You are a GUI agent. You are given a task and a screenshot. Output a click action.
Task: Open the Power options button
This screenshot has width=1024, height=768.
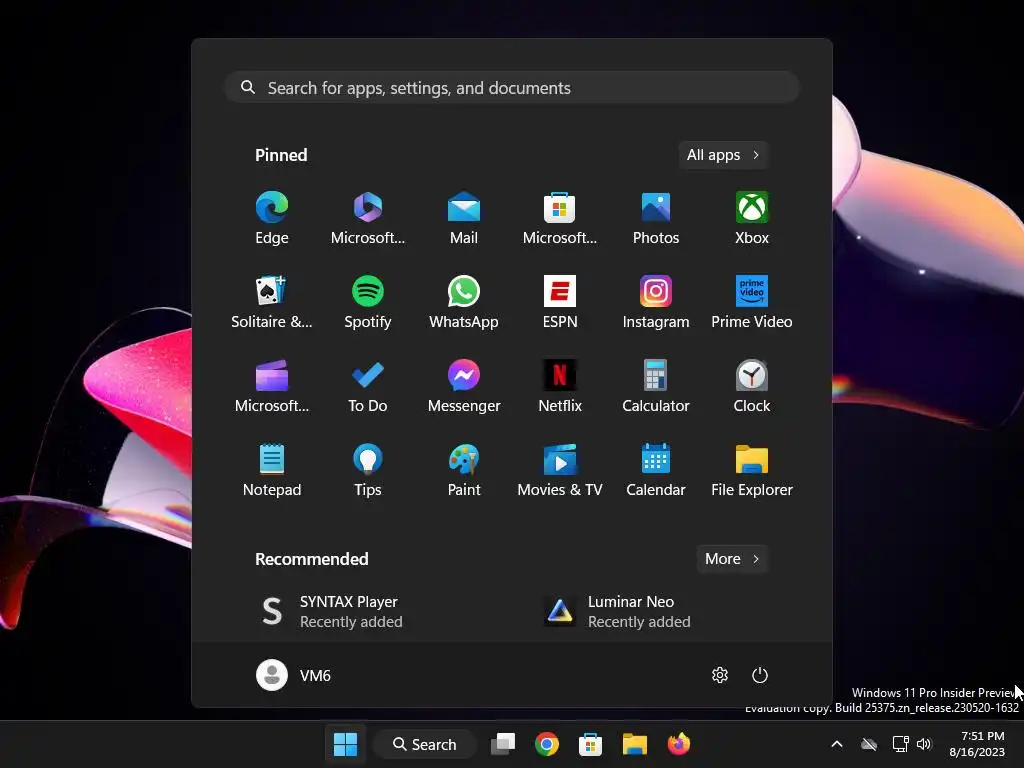pyautogui.click(x=760, y=675)
